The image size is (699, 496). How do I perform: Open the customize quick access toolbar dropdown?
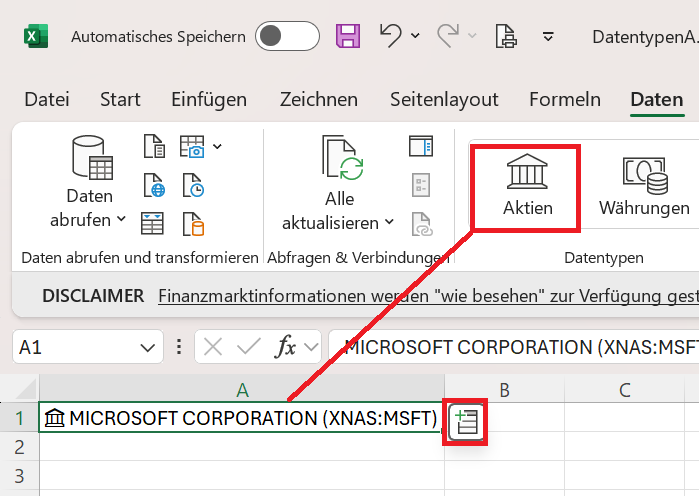tap(548, 36)
